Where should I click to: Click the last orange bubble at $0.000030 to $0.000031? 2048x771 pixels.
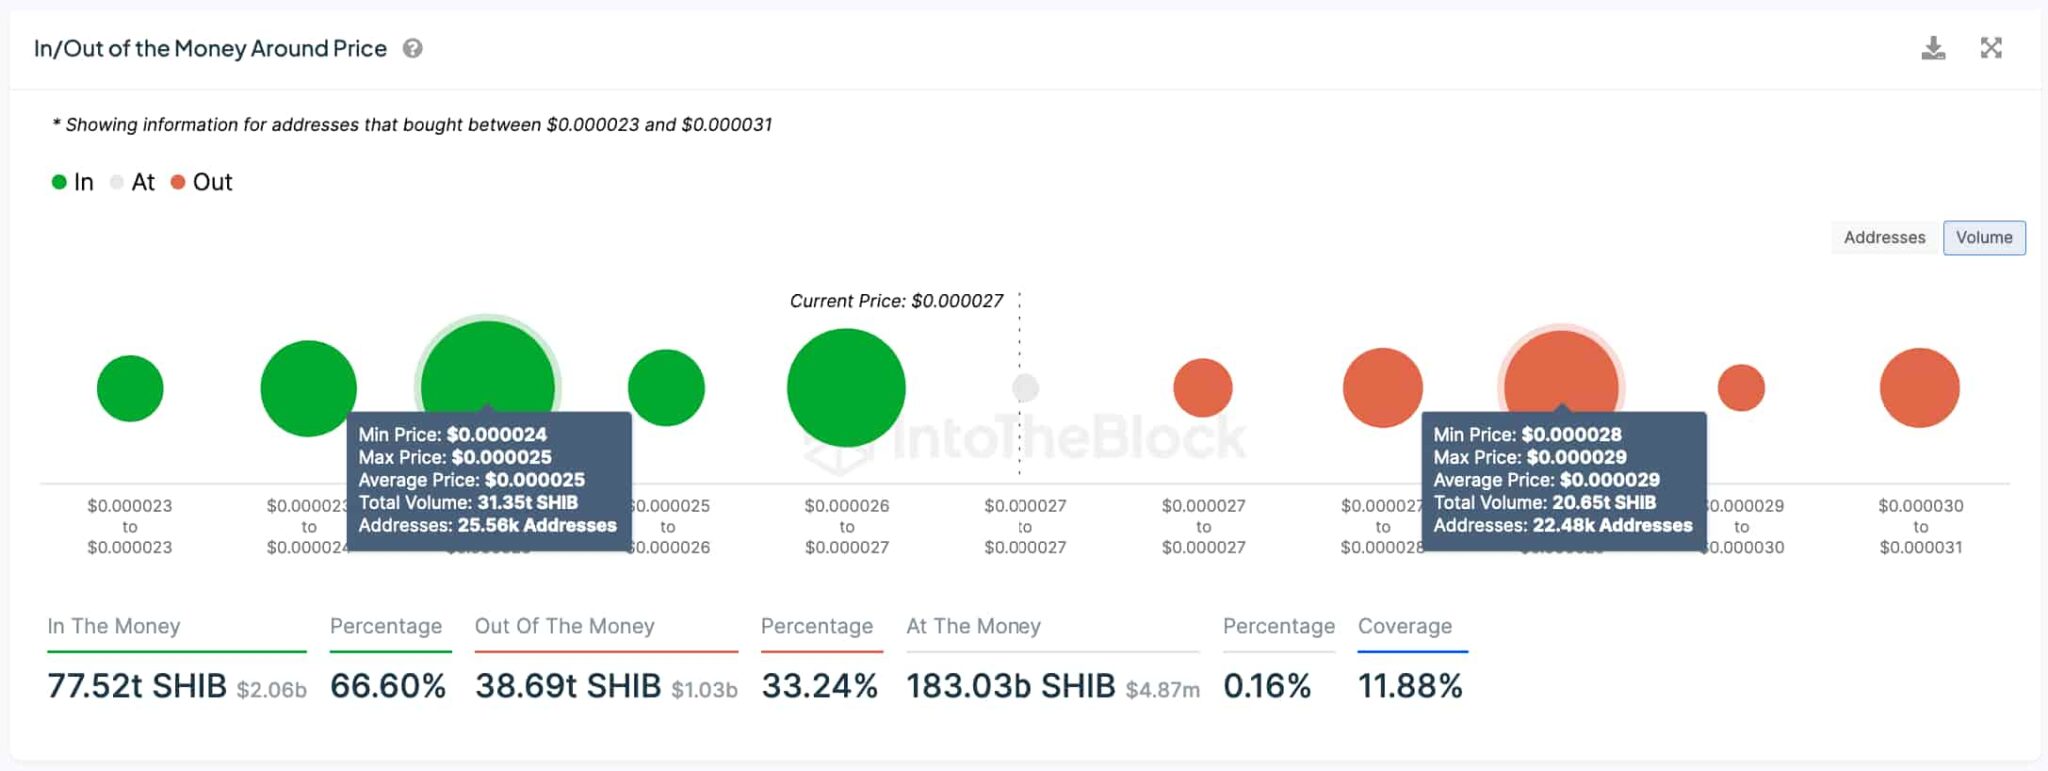pyautogui.click(x=1919, y=388)
